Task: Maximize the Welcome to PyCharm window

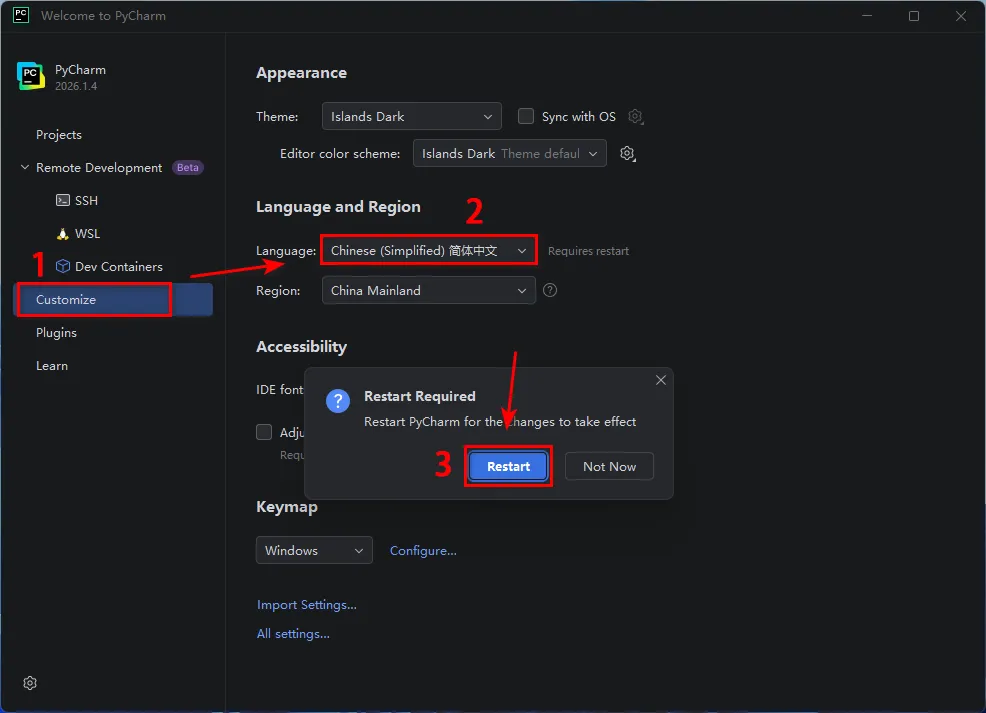Action: click(x=914, y=16)
